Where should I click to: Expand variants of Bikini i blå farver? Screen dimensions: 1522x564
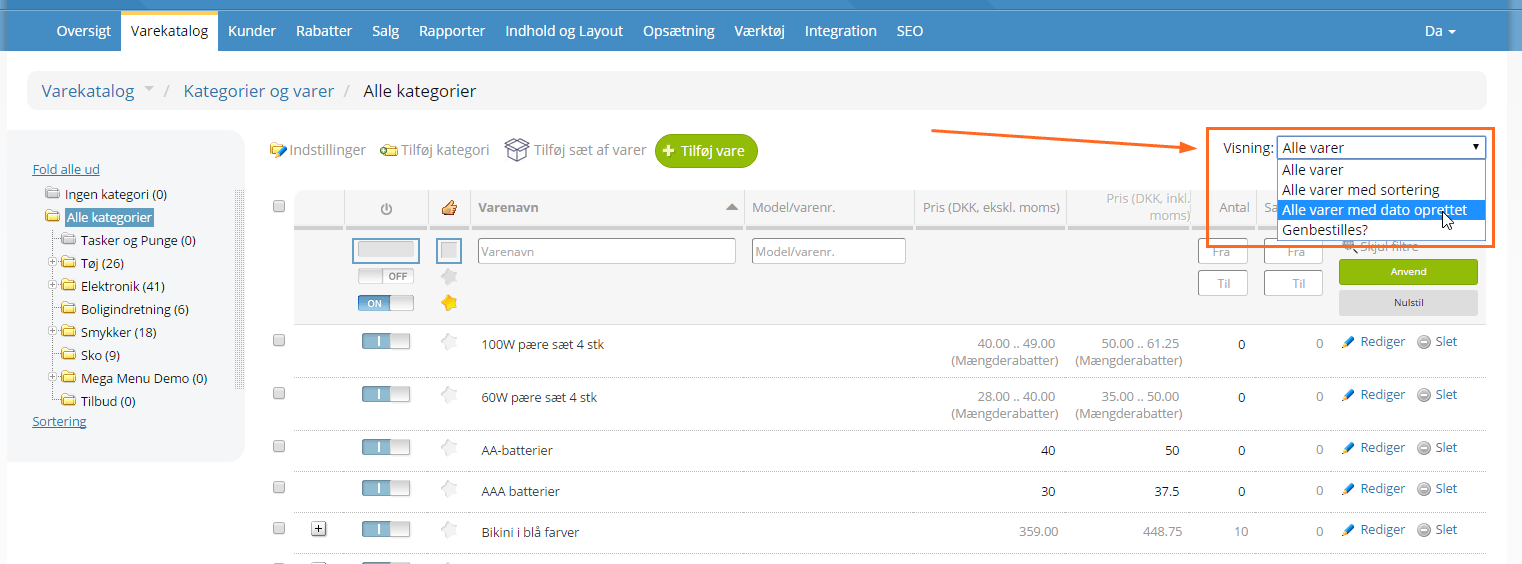click(319, 529)
